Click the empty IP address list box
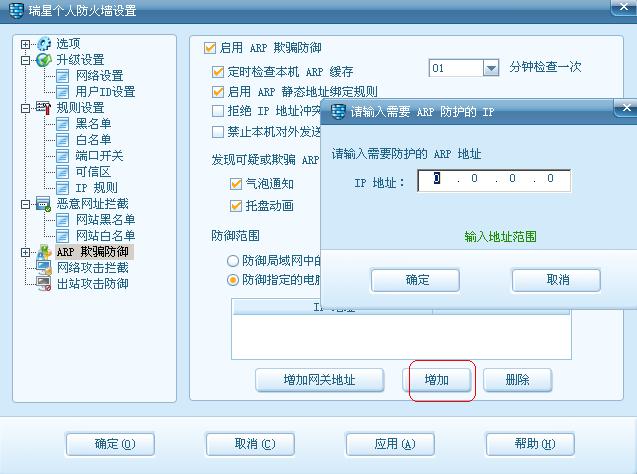 coord(401,337)
